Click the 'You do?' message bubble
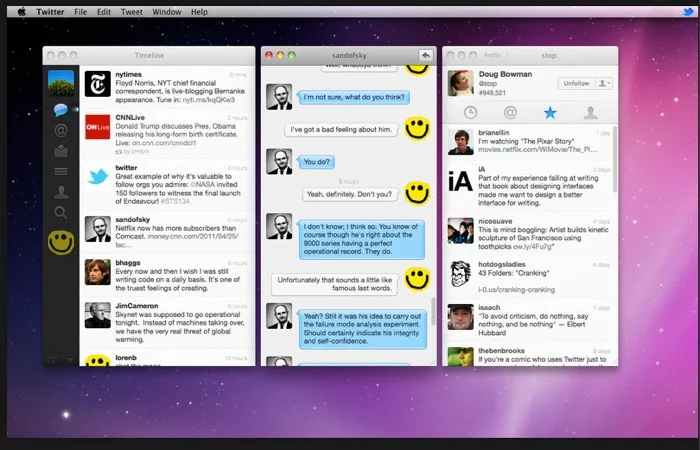The image size is (700, 450). click(x=317, y=162)
